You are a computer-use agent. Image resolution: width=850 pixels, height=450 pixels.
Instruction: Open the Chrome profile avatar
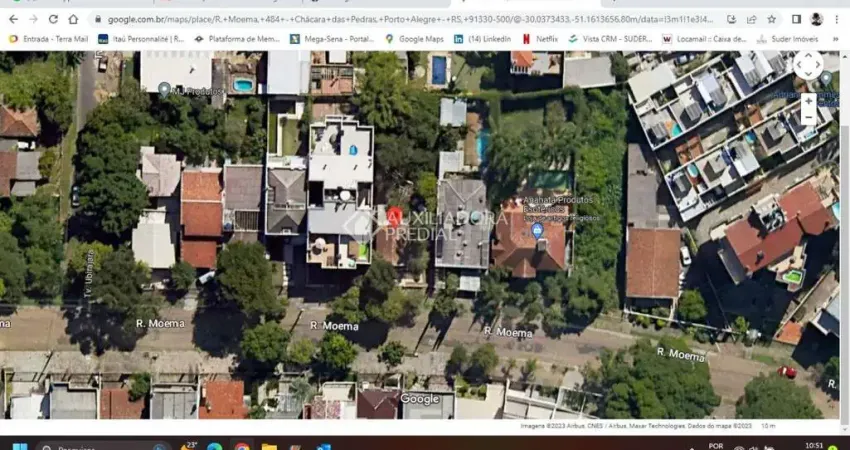(x=816, y=20)
